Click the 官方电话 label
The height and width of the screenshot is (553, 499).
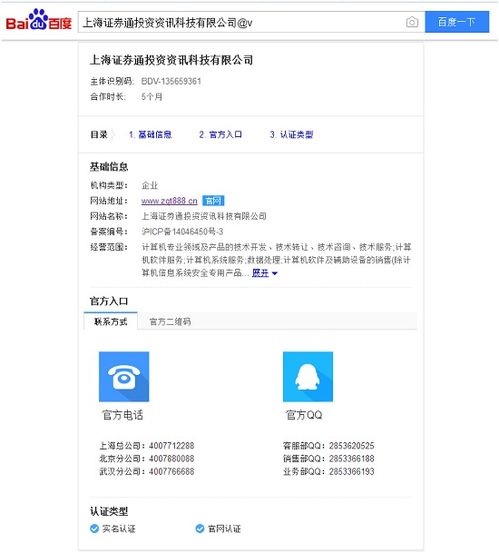[x=123, y=415]
